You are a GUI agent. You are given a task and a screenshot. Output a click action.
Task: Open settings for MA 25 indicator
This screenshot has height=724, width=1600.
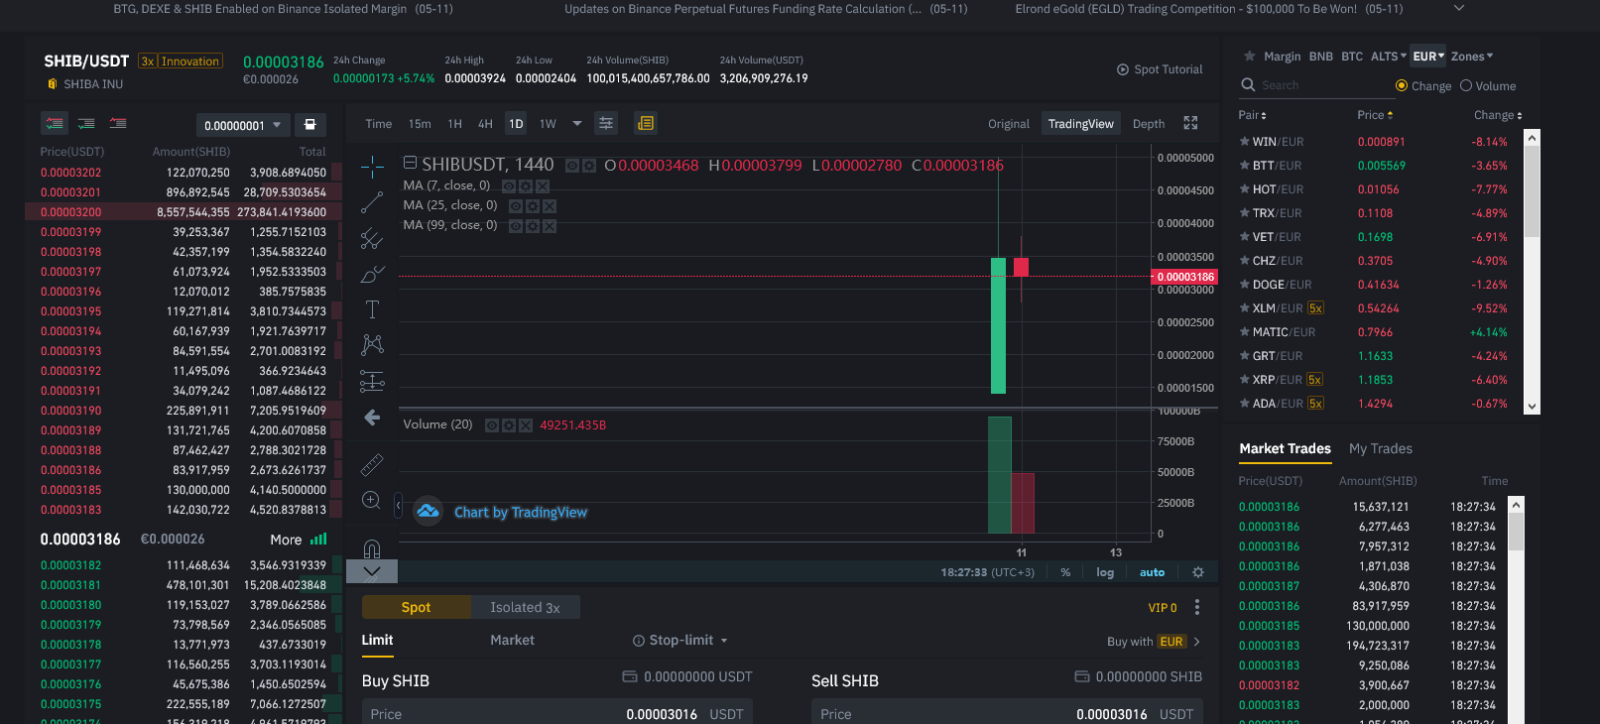coord(532,206)
